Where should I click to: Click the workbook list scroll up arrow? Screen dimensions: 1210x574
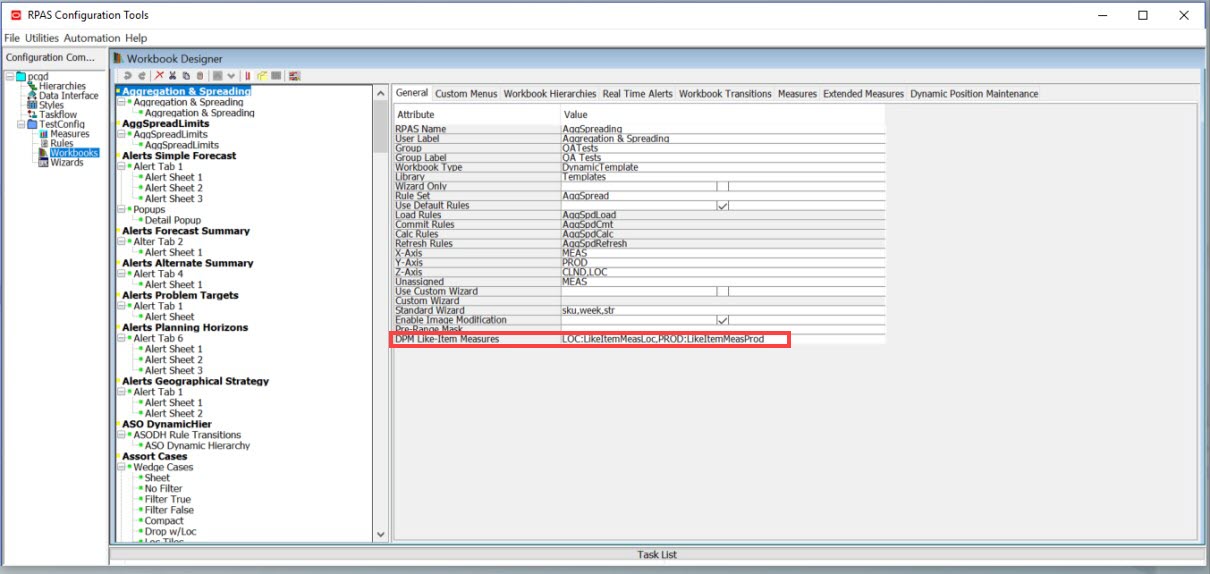(380, 94)
